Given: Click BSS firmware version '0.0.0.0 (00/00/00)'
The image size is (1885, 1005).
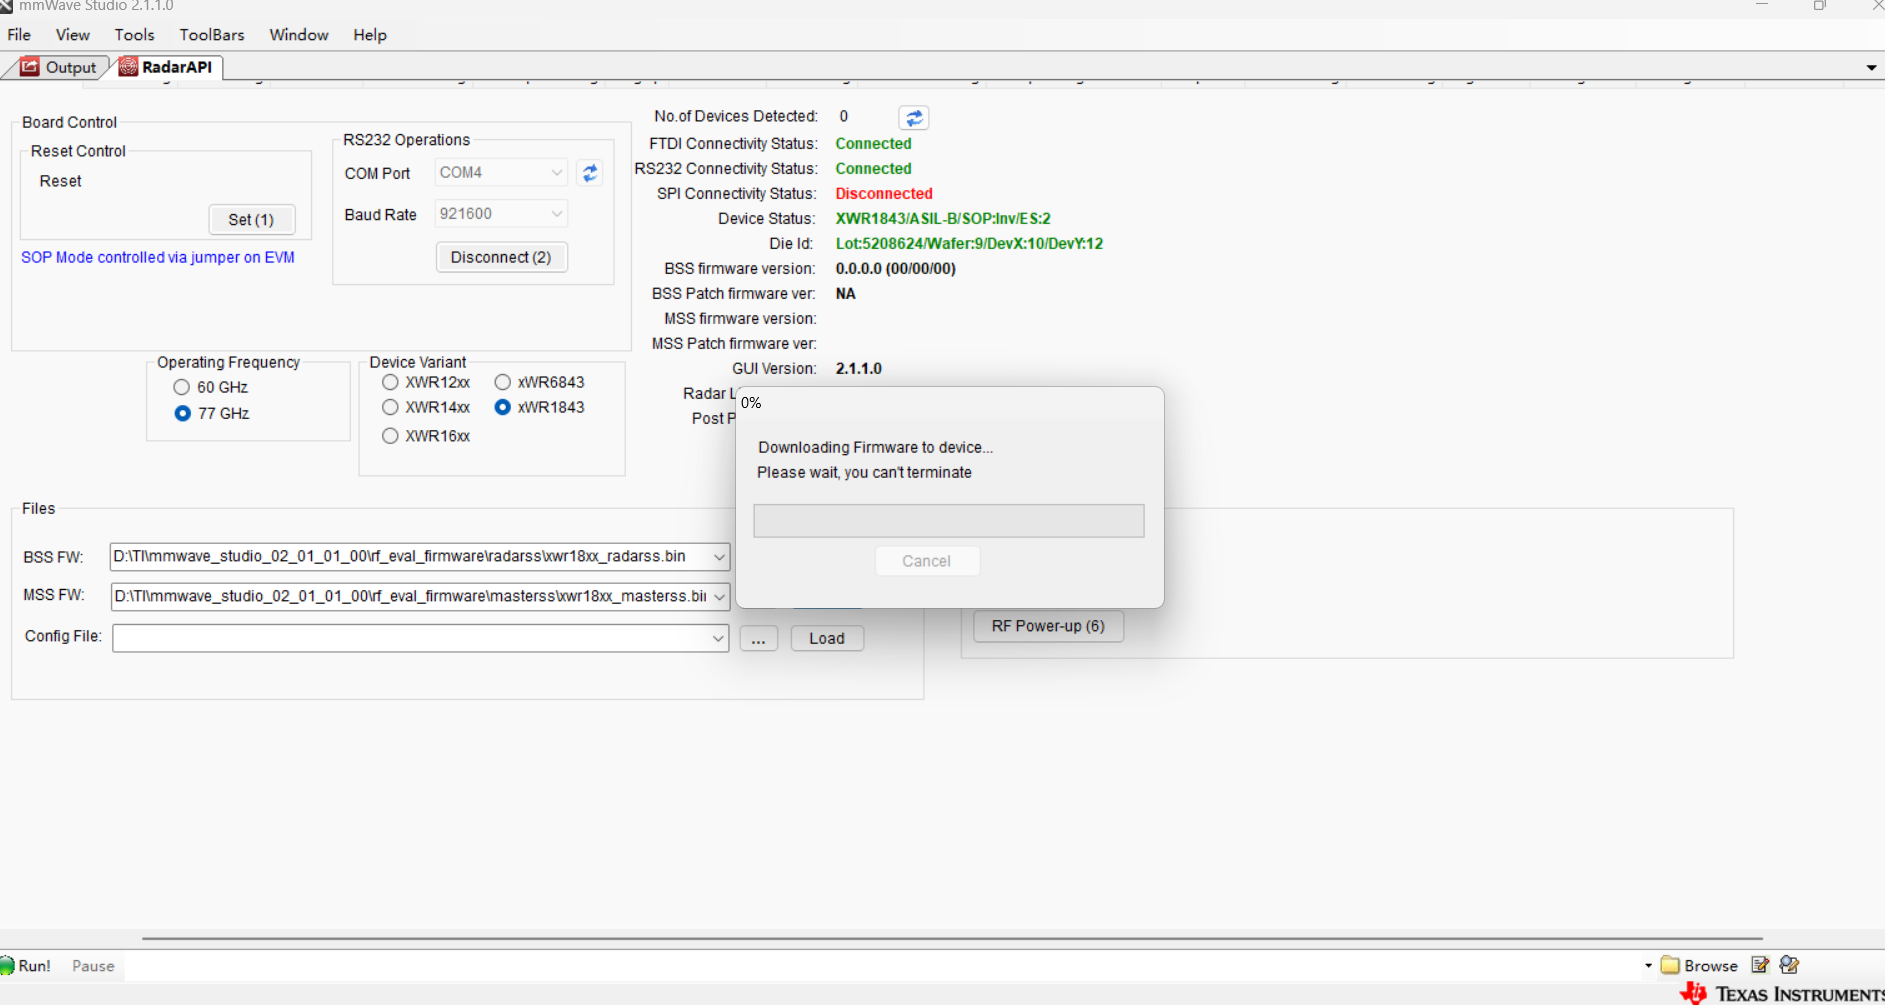Looking at the screenshot, I should tap(895, 269).
